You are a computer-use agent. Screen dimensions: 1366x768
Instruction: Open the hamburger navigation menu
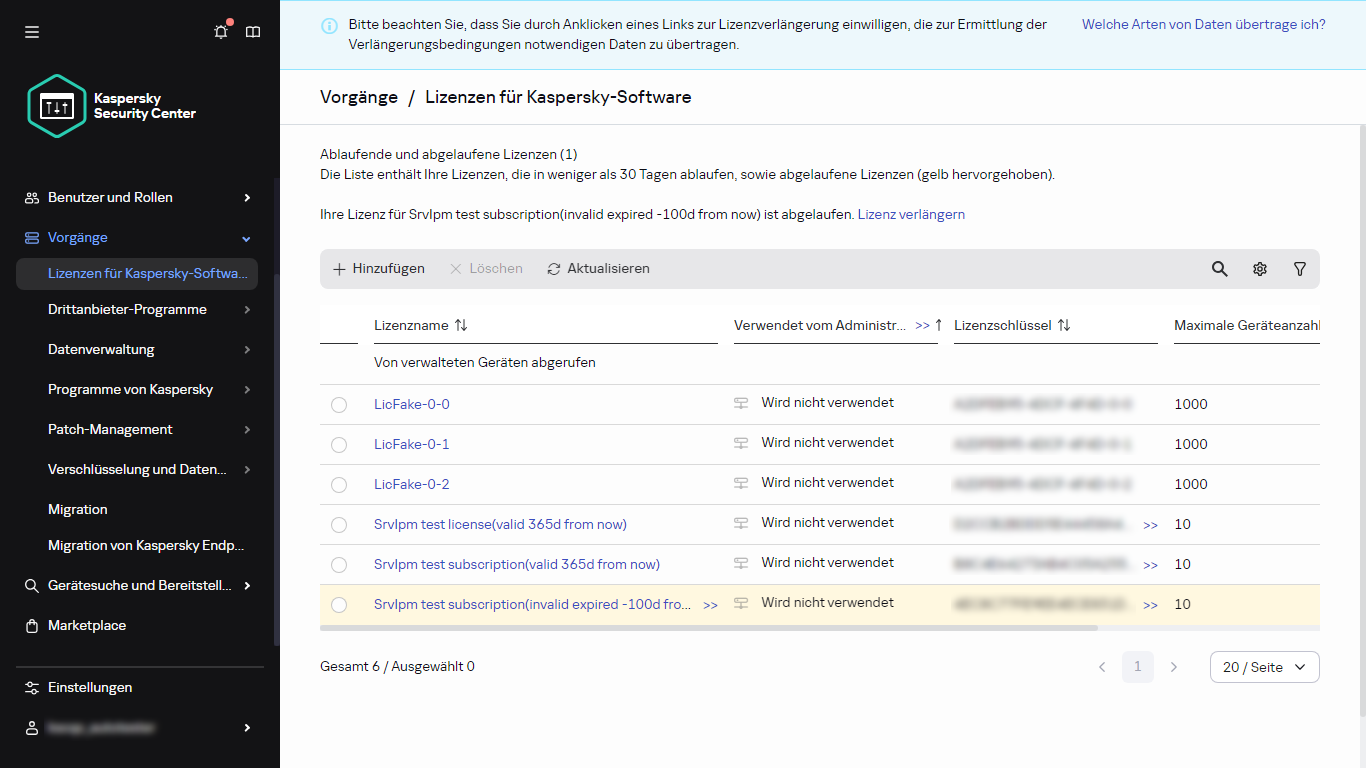32,32
